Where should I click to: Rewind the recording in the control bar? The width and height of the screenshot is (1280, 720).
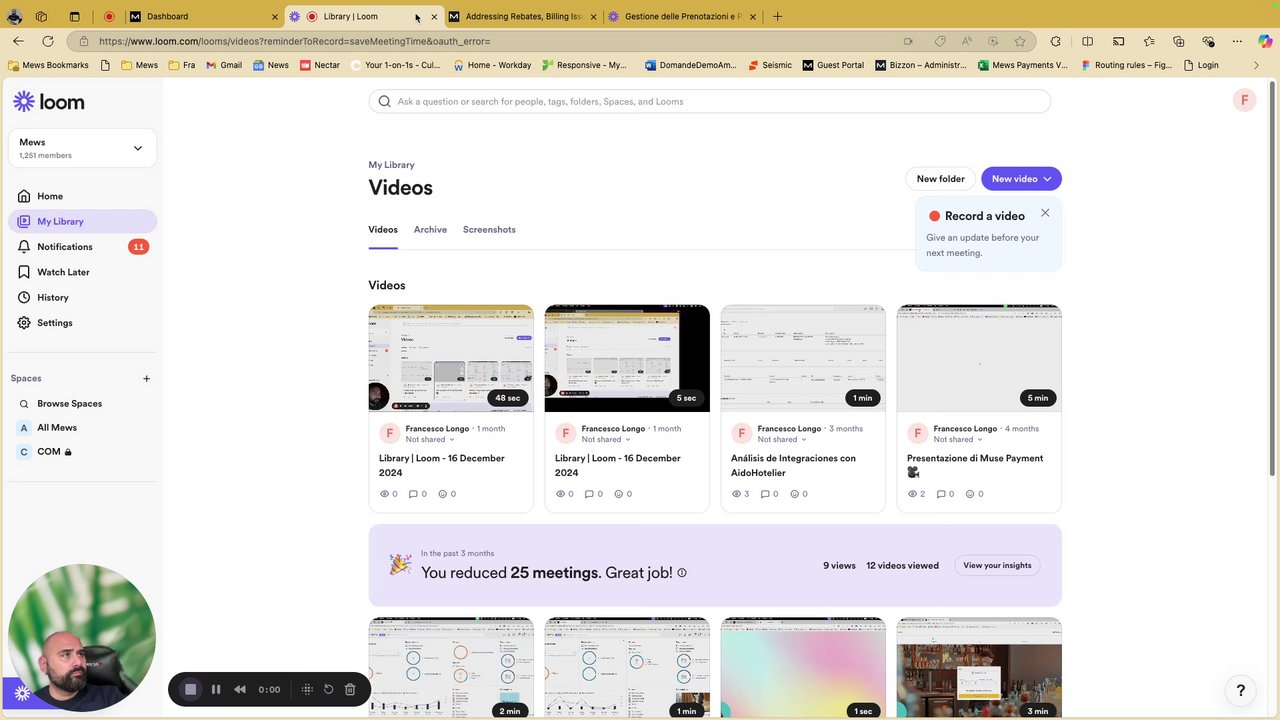240,689
